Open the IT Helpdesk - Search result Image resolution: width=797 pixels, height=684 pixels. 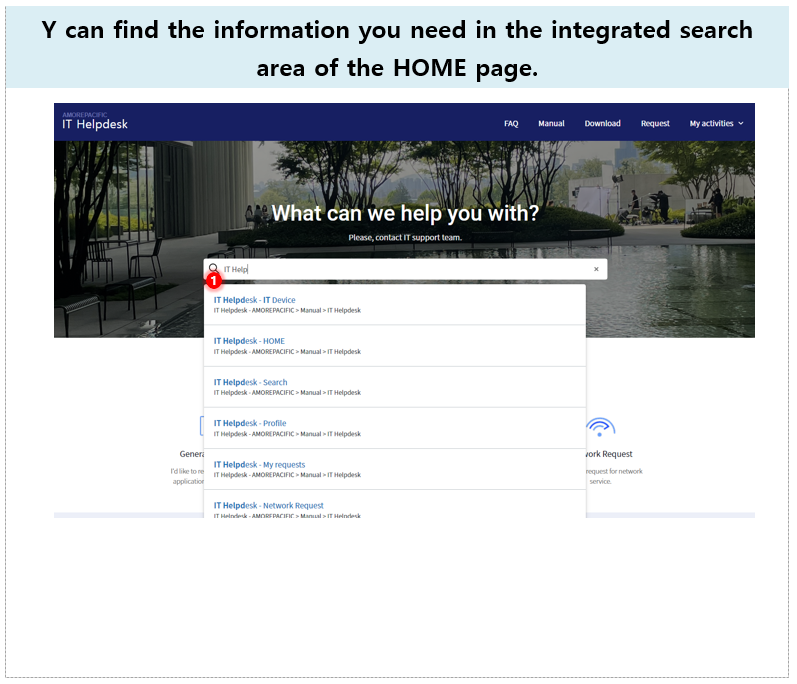394,387
